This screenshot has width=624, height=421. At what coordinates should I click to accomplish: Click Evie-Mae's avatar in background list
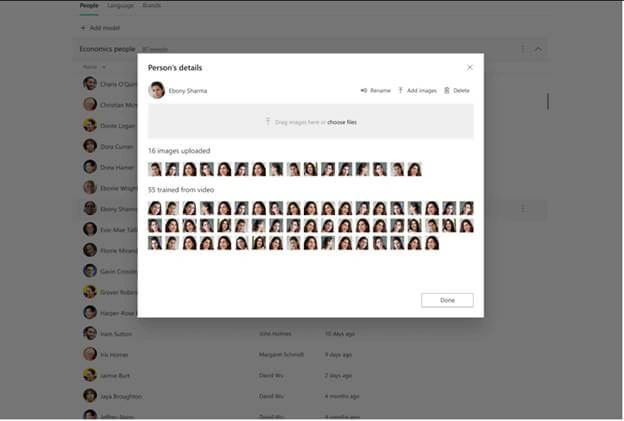pyautogui.click(x=90, y=229)
